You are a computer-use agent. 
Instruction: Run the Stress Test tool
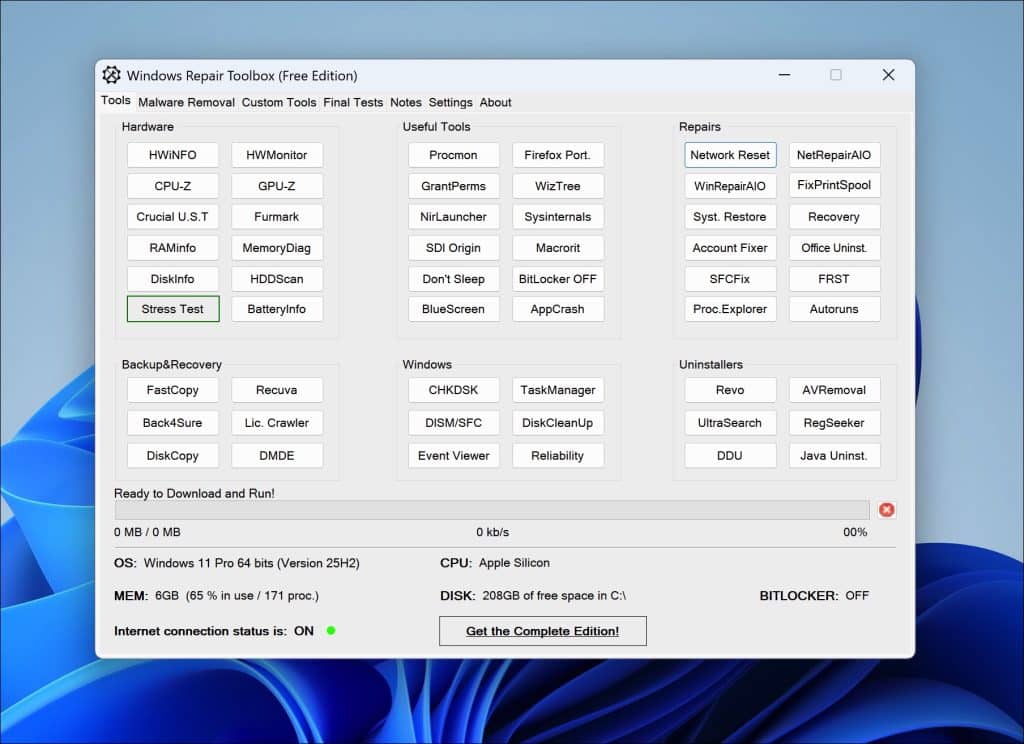click(x=173, y=309)
